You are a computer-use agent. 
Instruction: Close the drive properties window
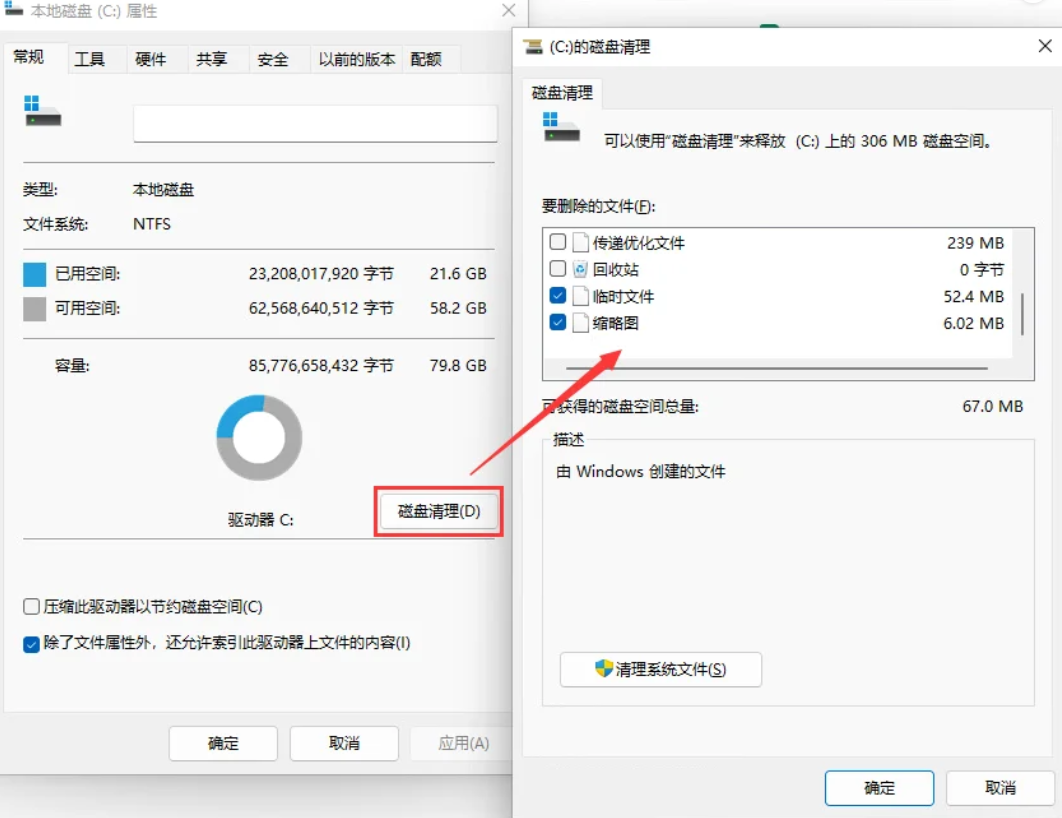pyautogui.click(x=509, y=10)
